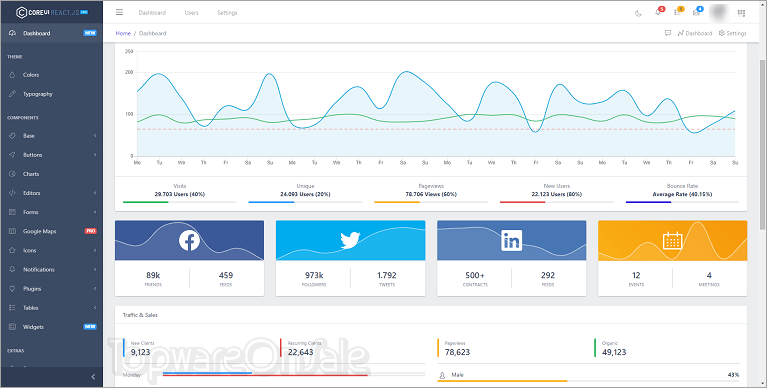Open the messages envelope icon in header
The height and width of the screenshot is (388, 767).
pos(697,12)
